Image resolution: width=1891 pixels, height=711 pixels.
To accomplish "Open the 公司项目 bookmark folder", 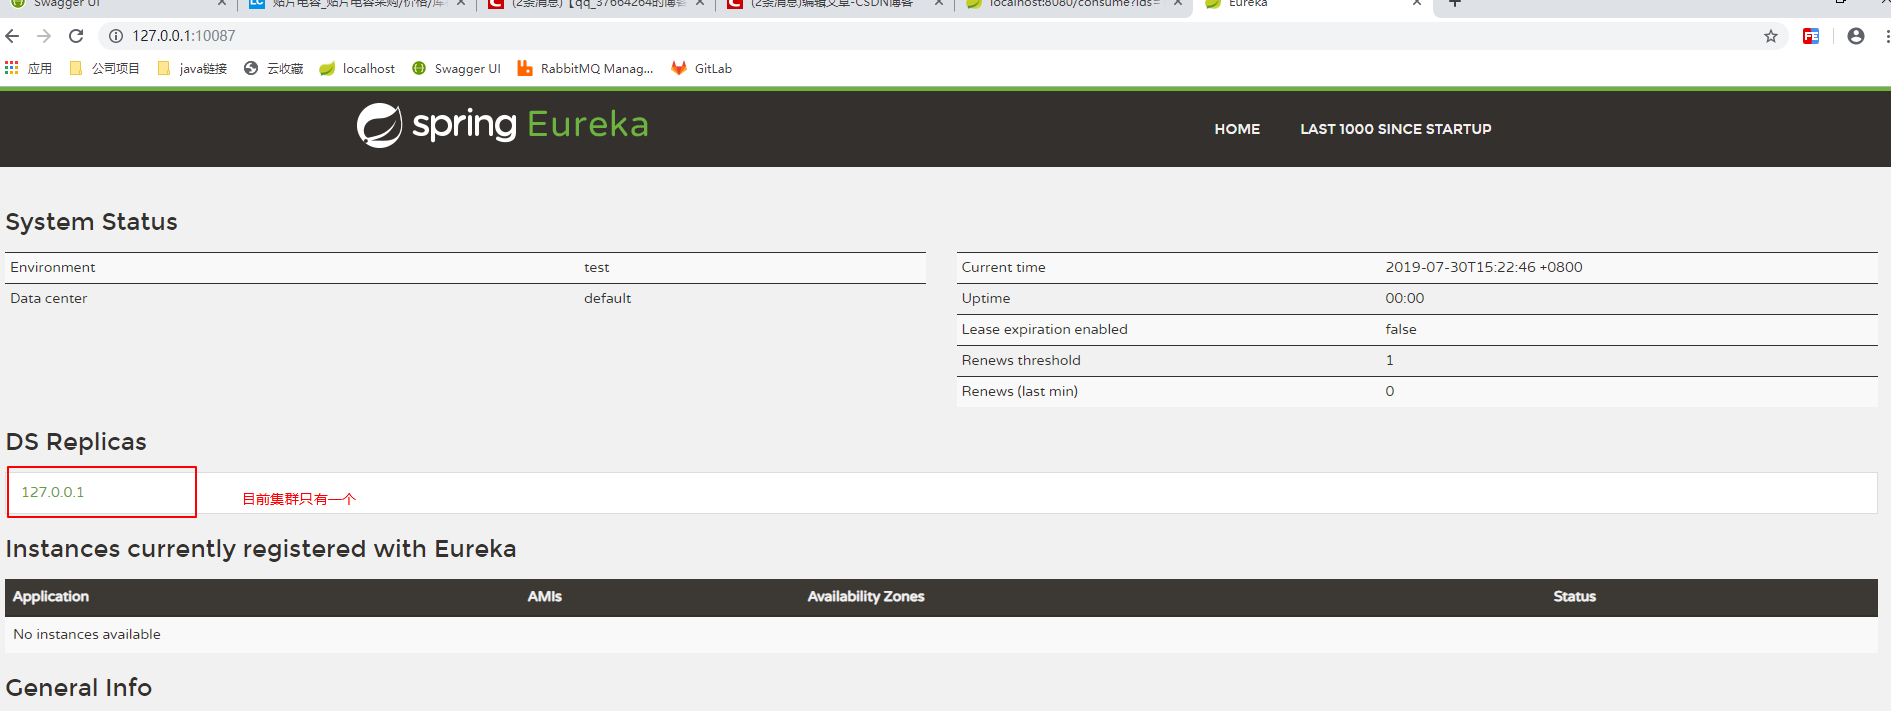I will (x=104, y=68).
